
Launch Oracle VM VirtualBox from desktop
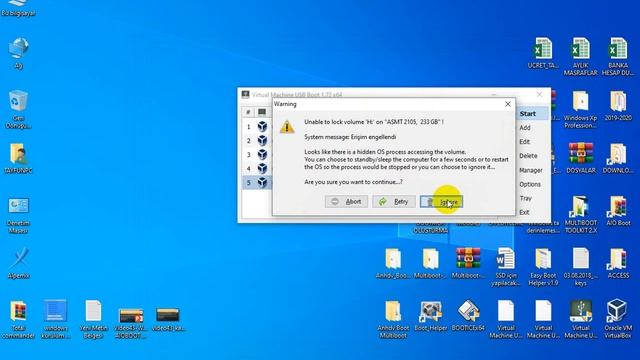click(x=618, y=320)
